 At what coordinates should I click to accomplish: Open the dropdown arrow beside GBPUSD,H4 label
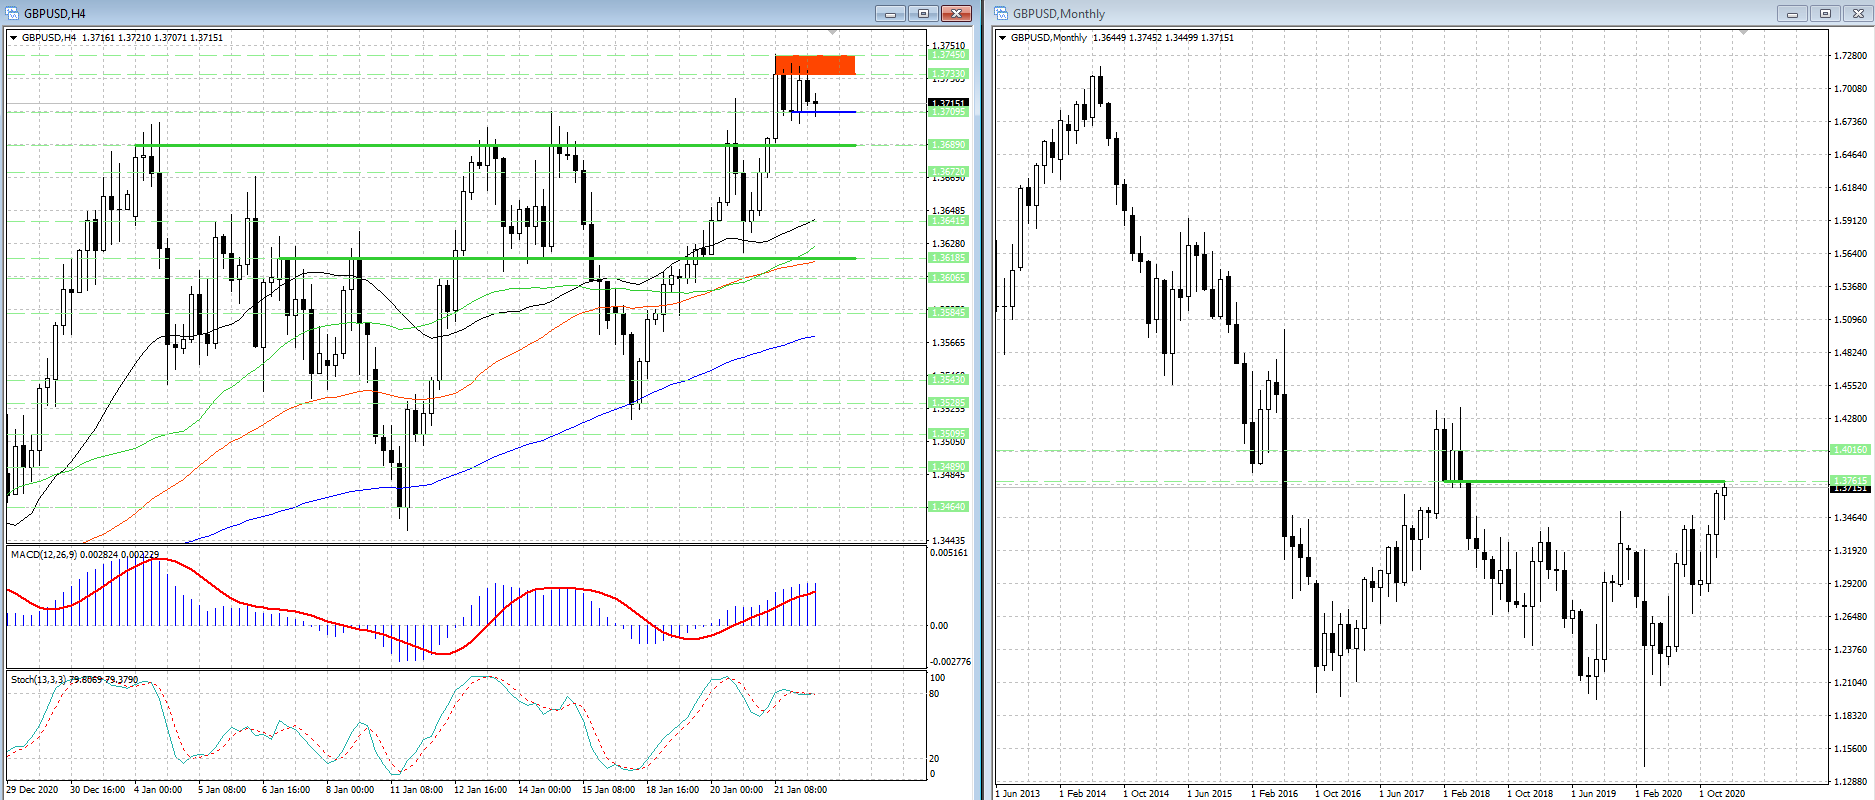14,38
